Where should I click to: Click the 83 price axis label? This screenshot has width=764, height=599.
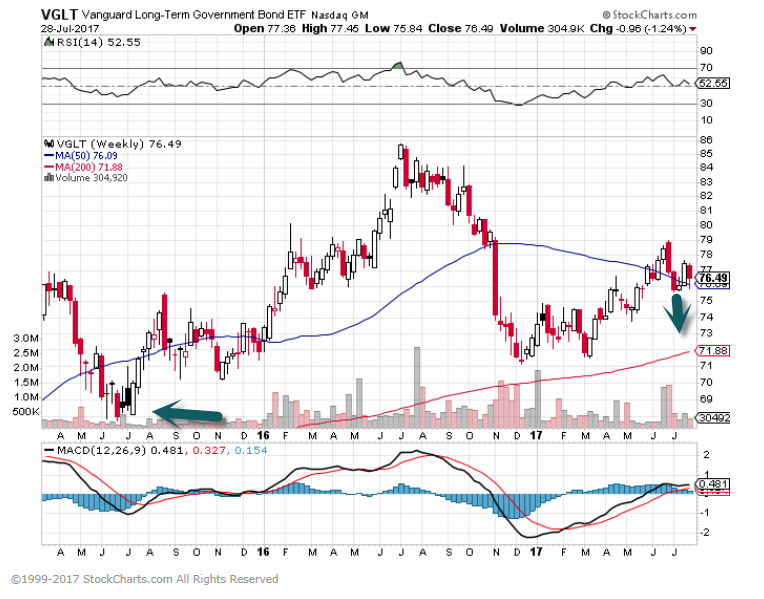[706, 182]
